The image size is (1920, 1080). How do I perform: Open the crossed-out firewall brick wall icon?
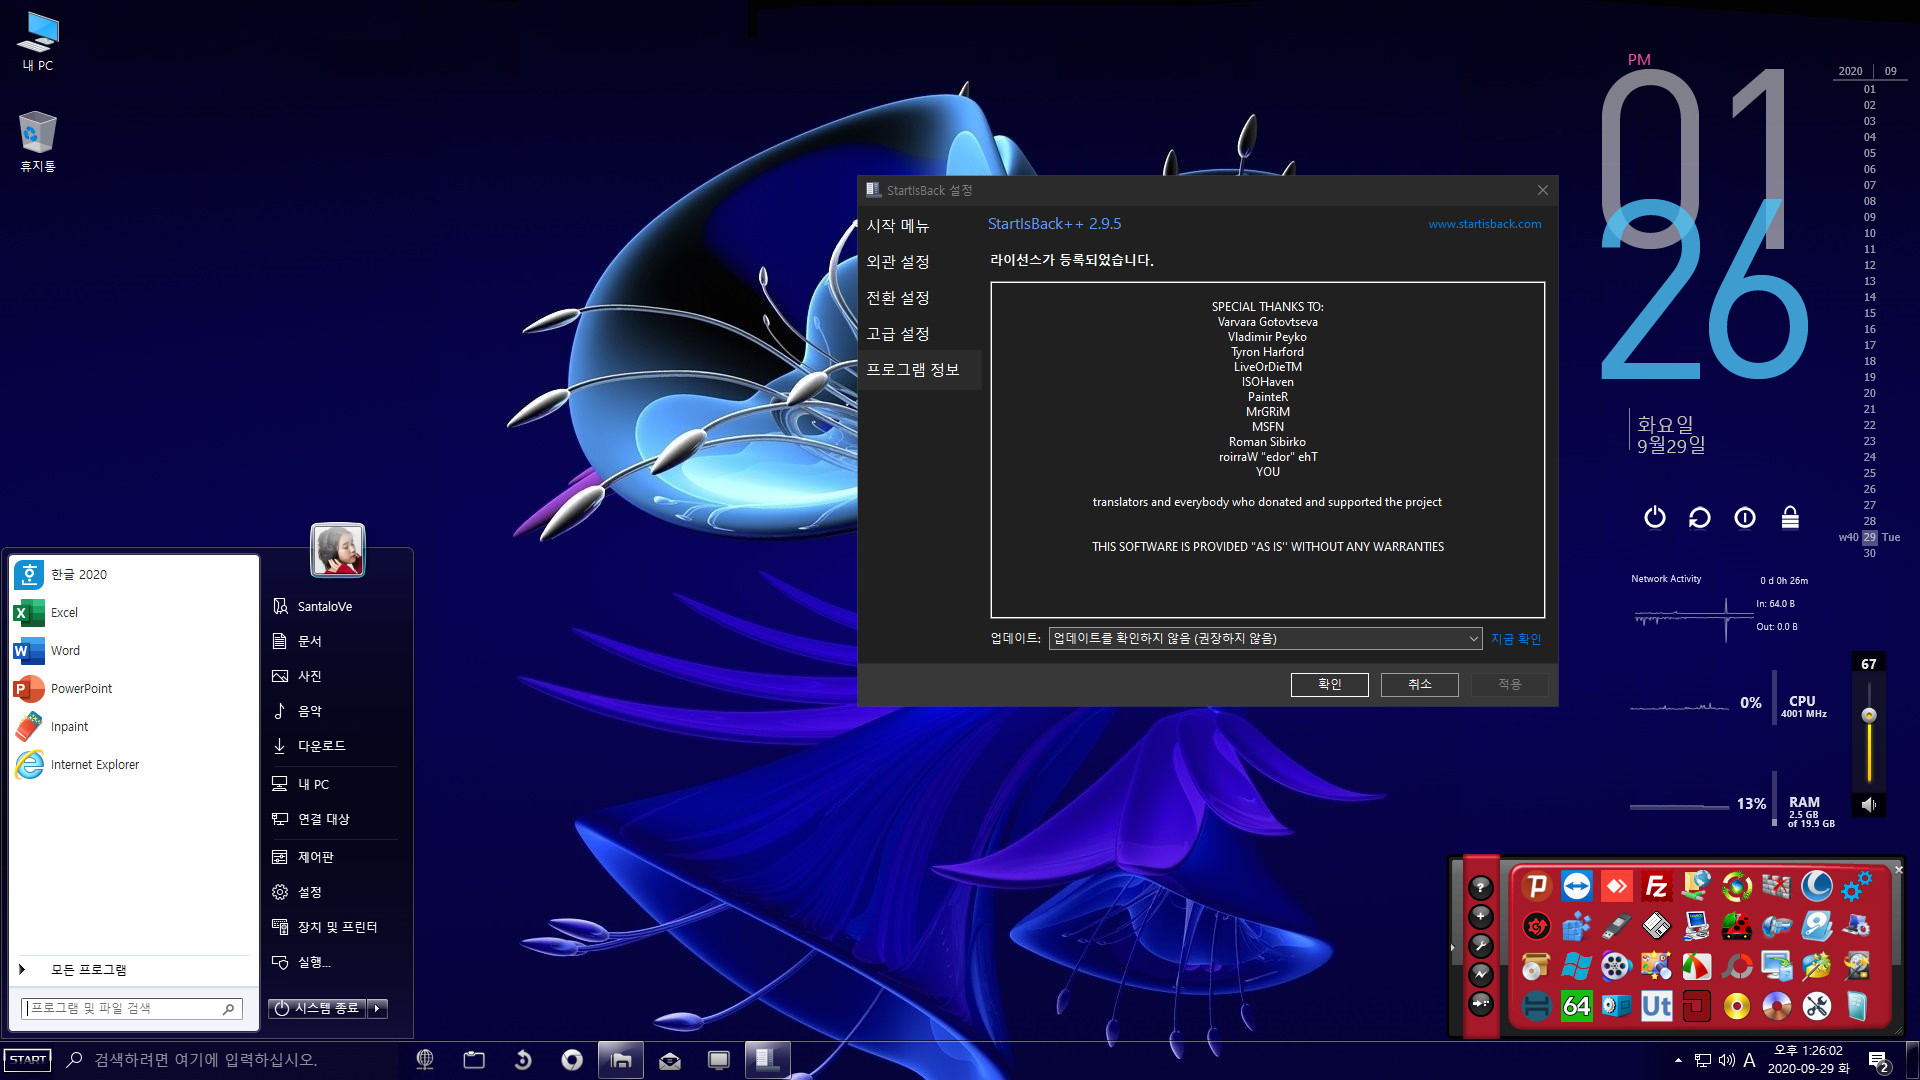(x=1776, y=886)
